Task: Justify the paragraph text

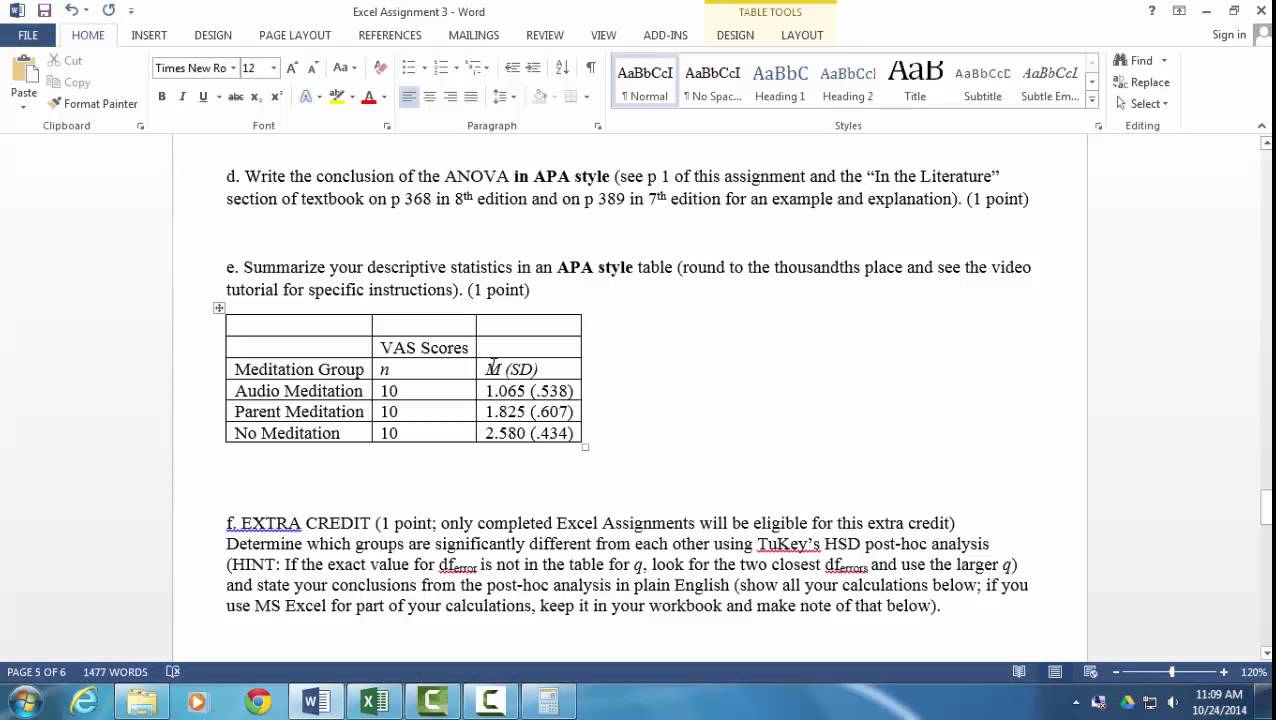Action: 472,97
